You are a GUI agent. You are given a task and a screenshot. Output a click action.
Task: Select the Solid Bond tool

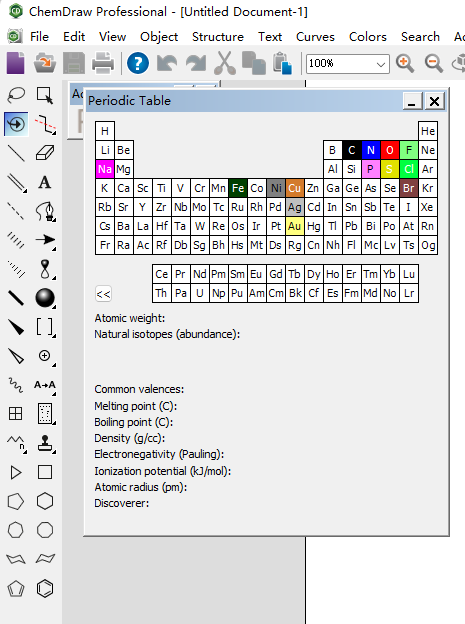(16, 153)
